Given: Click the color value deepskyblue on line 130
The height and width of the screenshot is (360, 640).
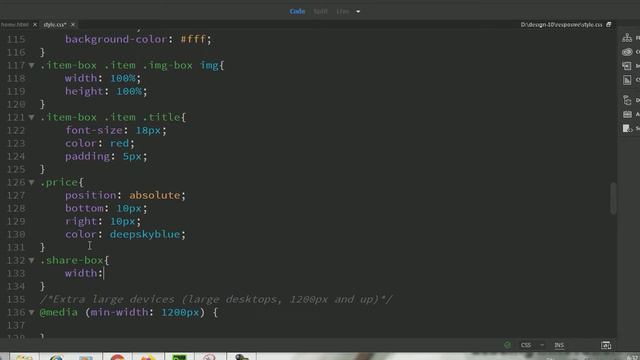Looking at the screenshot, I should (x=145, y=234).
